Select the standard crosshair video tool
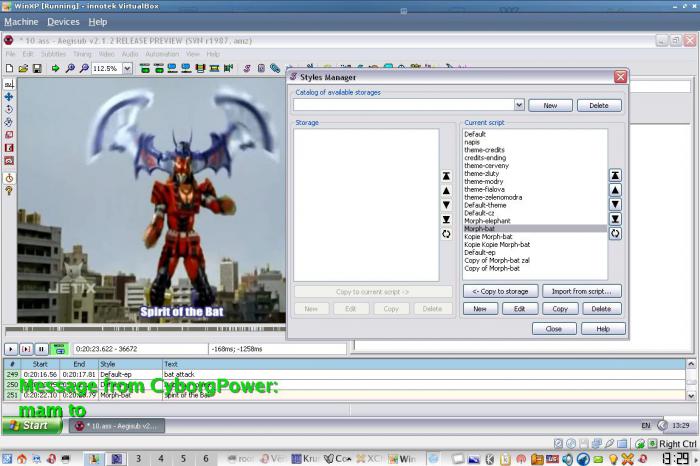The image size is (700, 466). pyautogui.click(x=9, y=84)
